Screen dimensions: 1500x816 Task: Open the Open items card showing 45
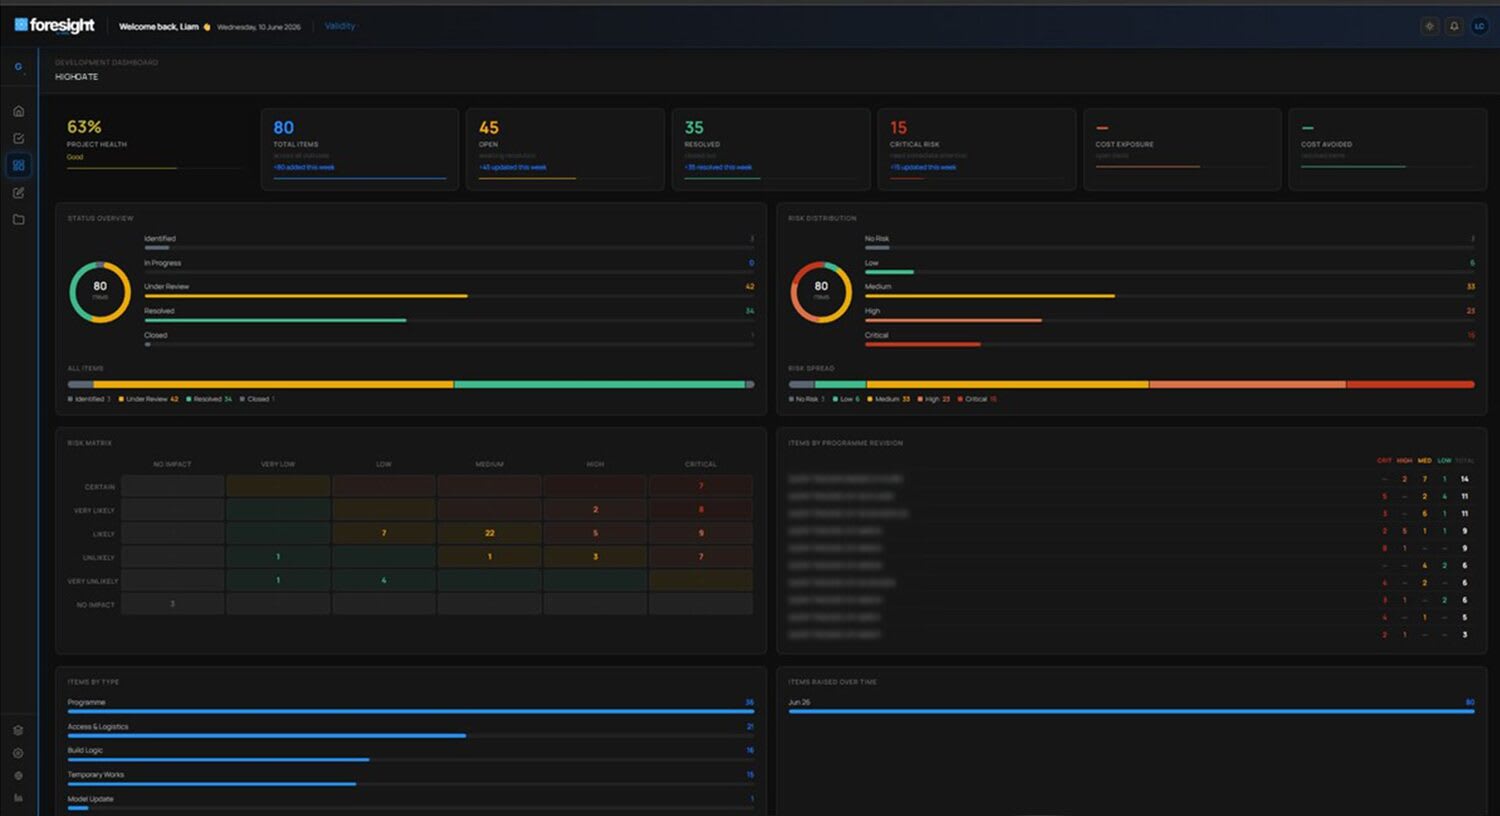tap(565, 149)
